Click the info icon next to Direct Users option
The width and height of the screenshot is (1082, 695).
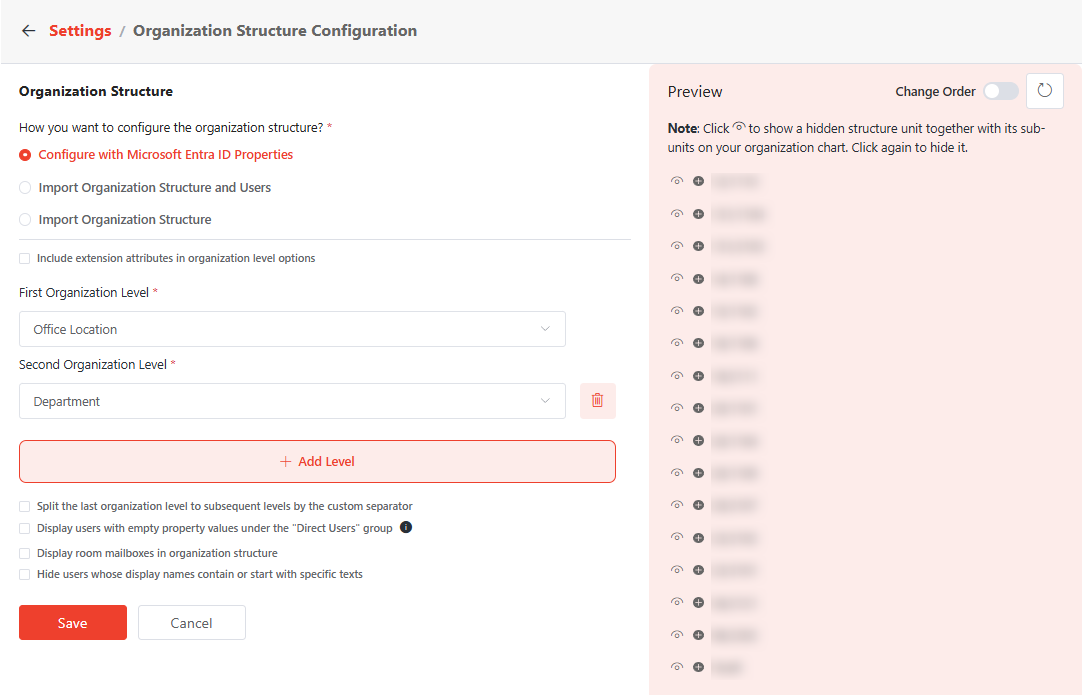[406, 525]
